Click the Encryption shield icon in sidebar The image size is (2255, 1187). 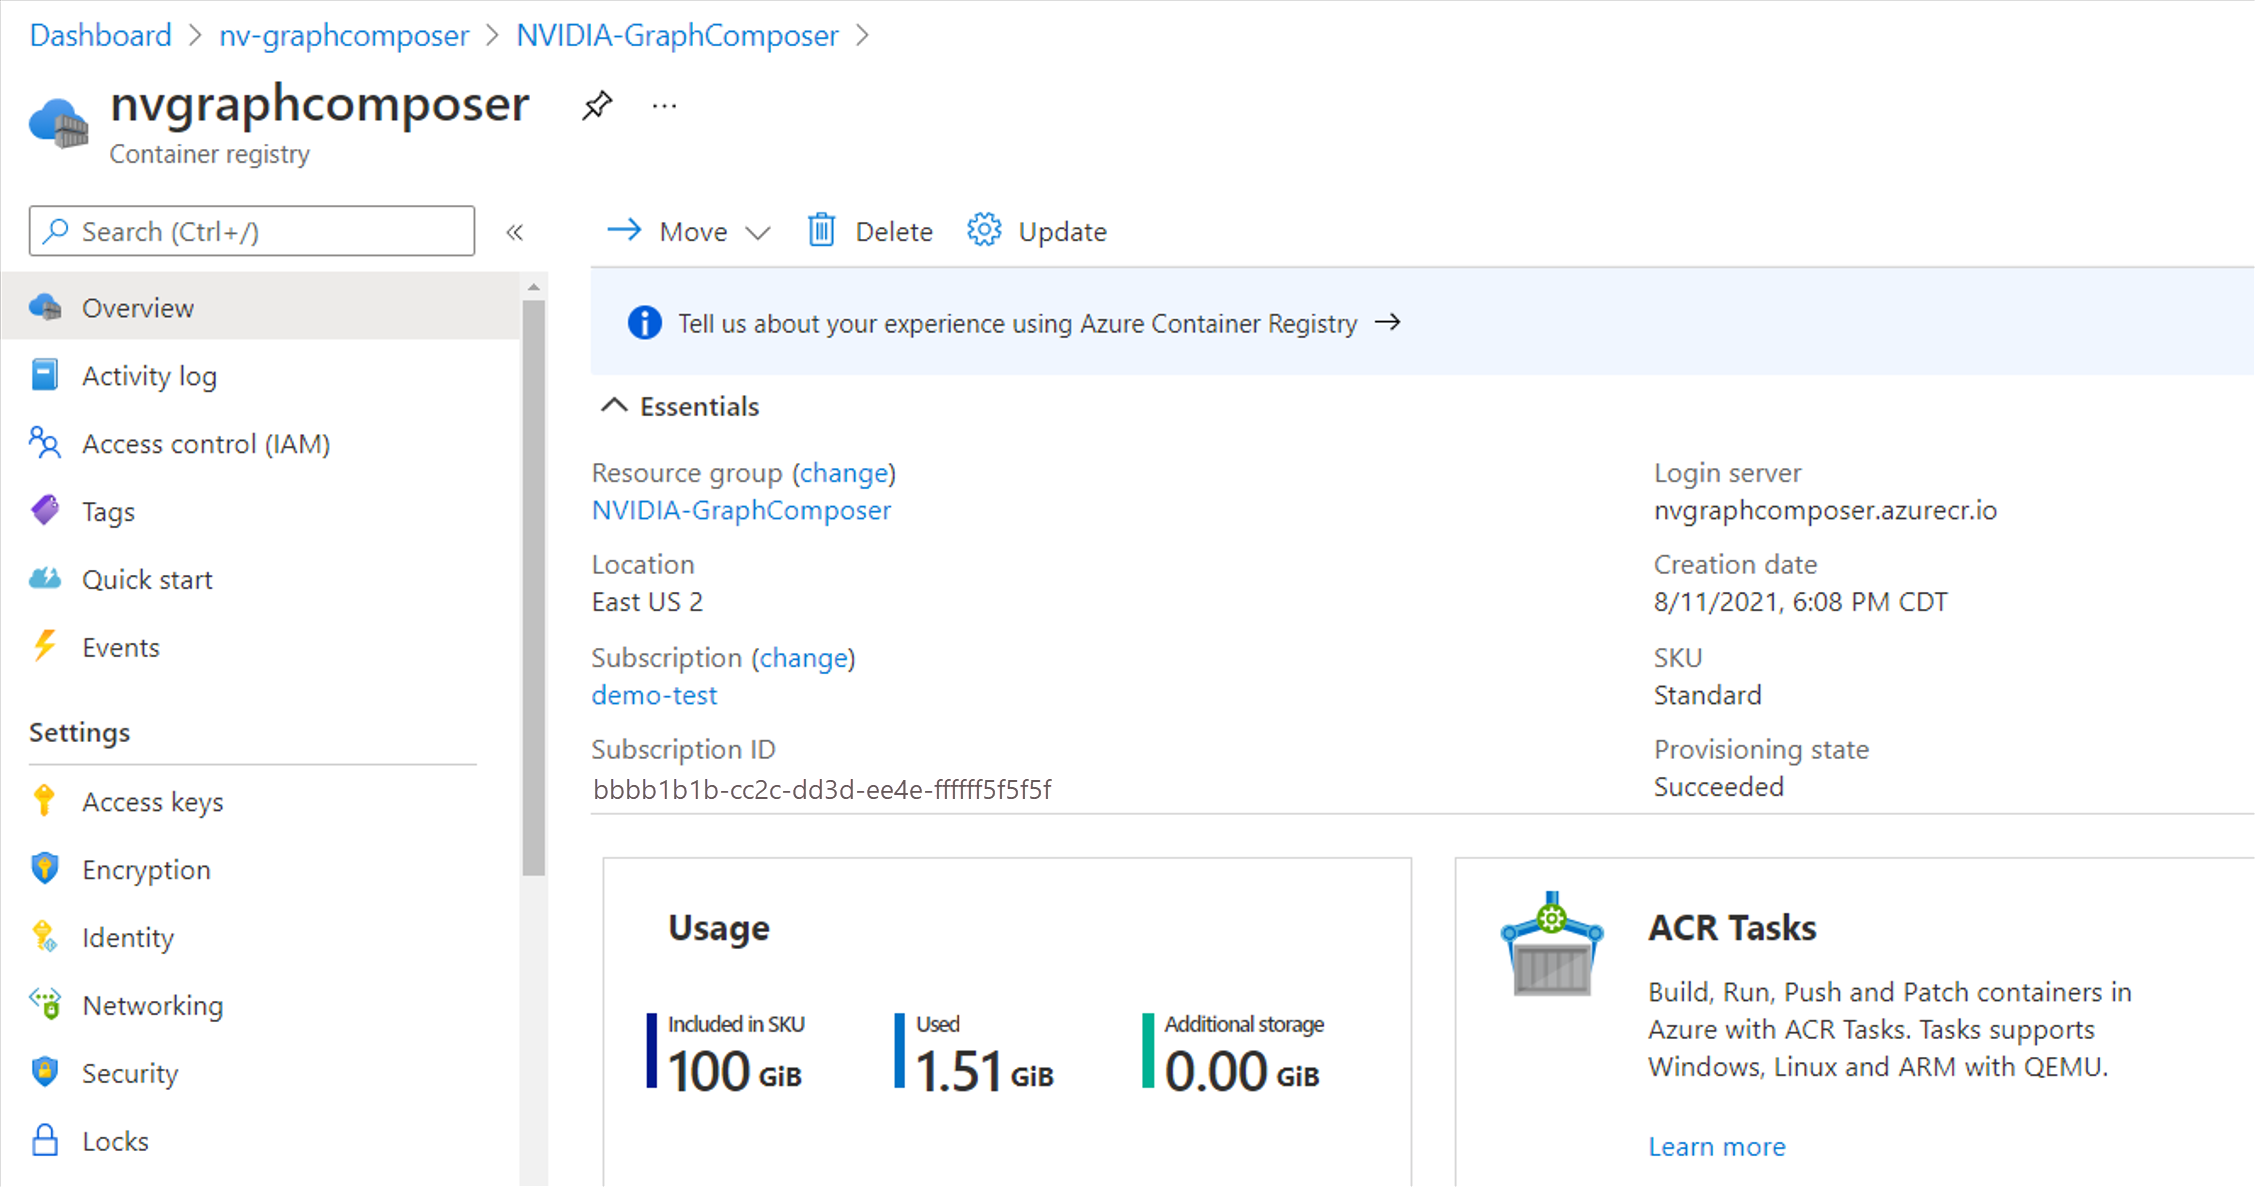tap(43, 868)
